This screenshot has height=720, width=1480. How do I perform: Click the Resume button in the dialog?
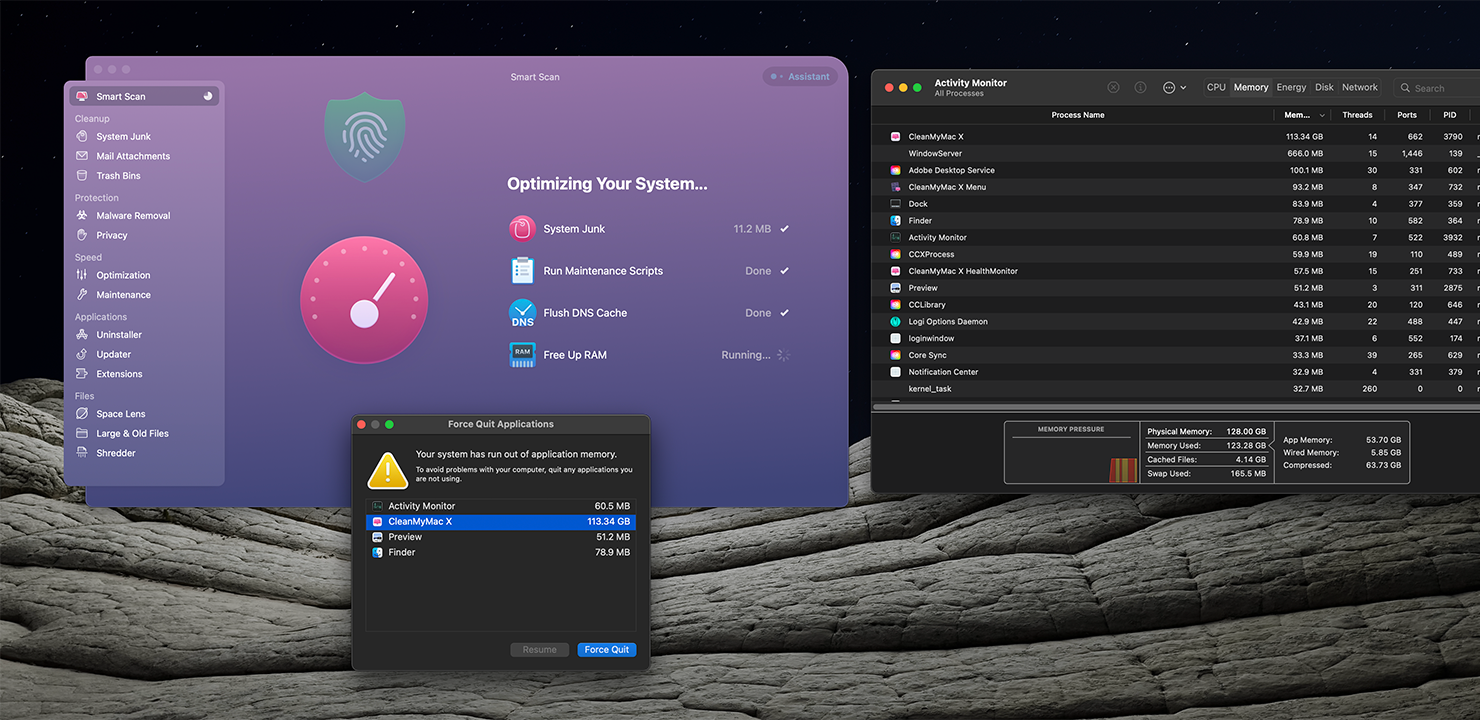point(540,650)
